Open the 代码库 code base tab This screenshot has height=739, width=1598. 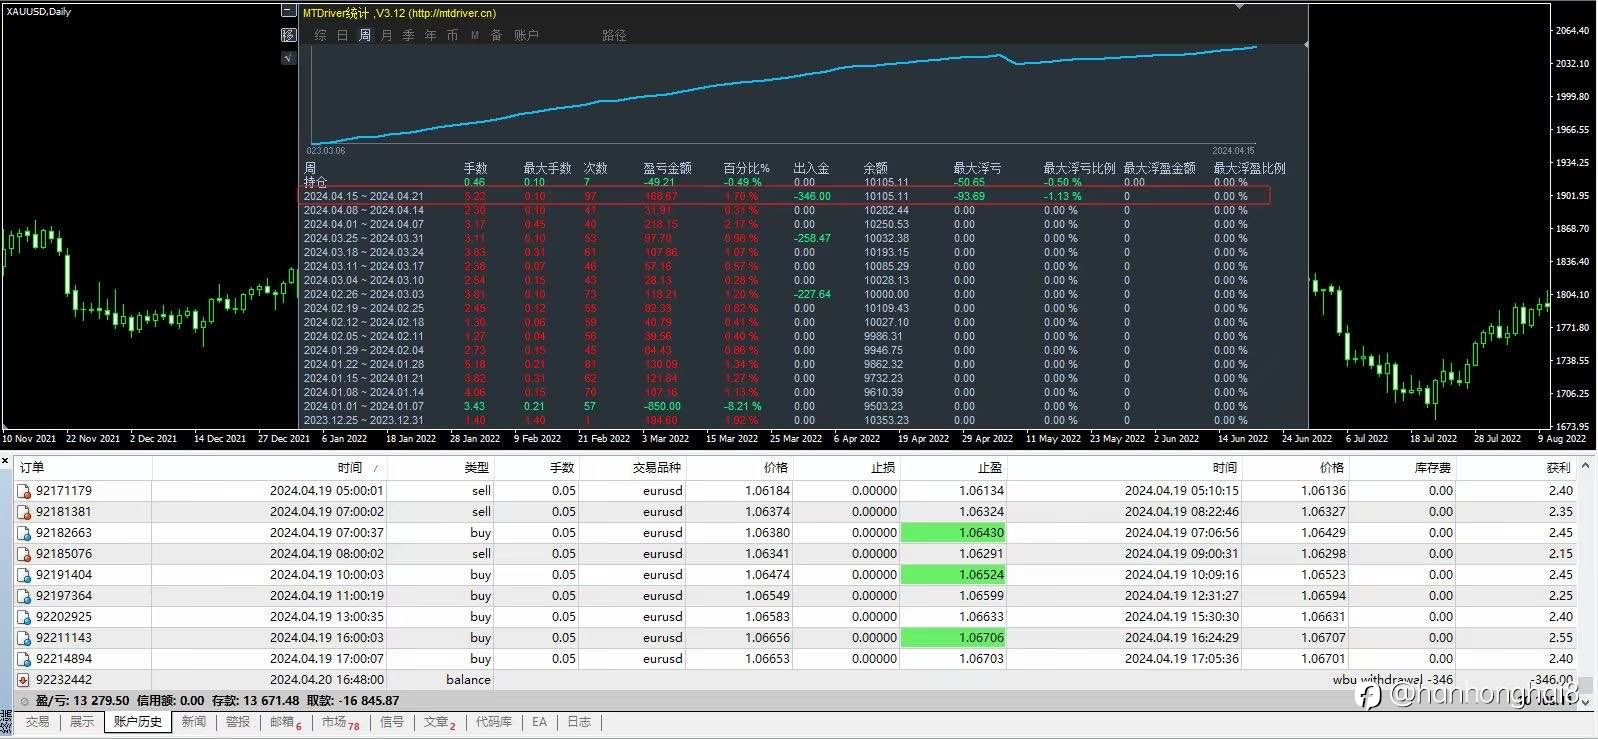pos(493,722)
